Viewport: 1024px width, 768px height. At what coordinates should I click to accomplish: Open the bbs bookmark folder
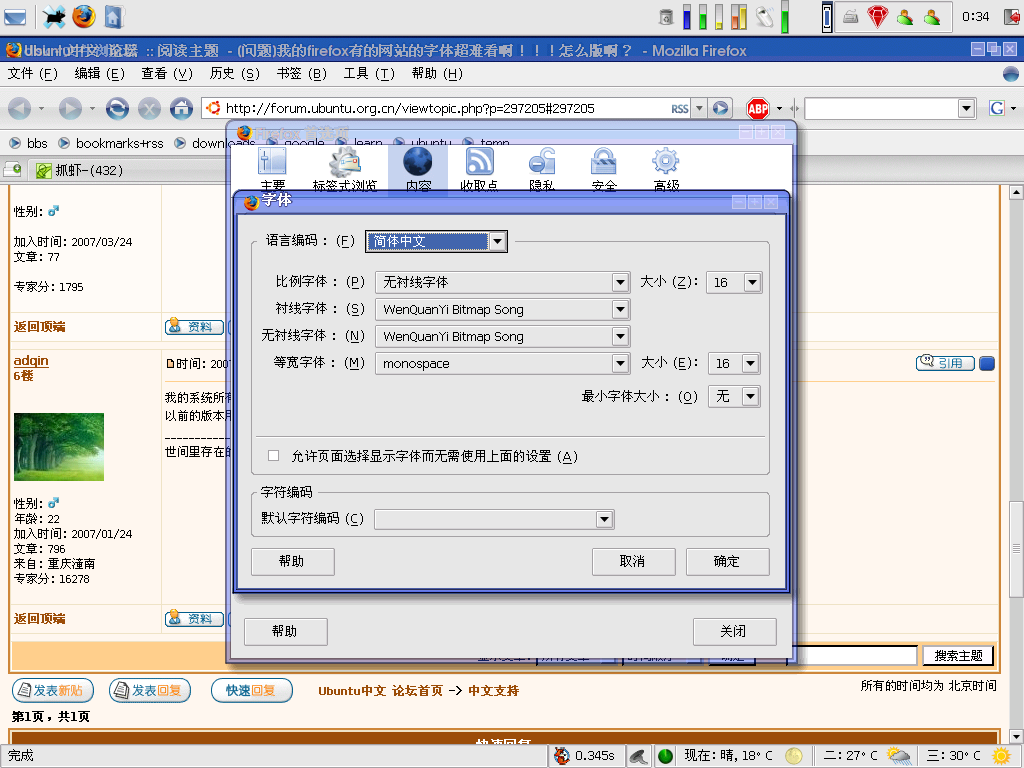(30, 143)
